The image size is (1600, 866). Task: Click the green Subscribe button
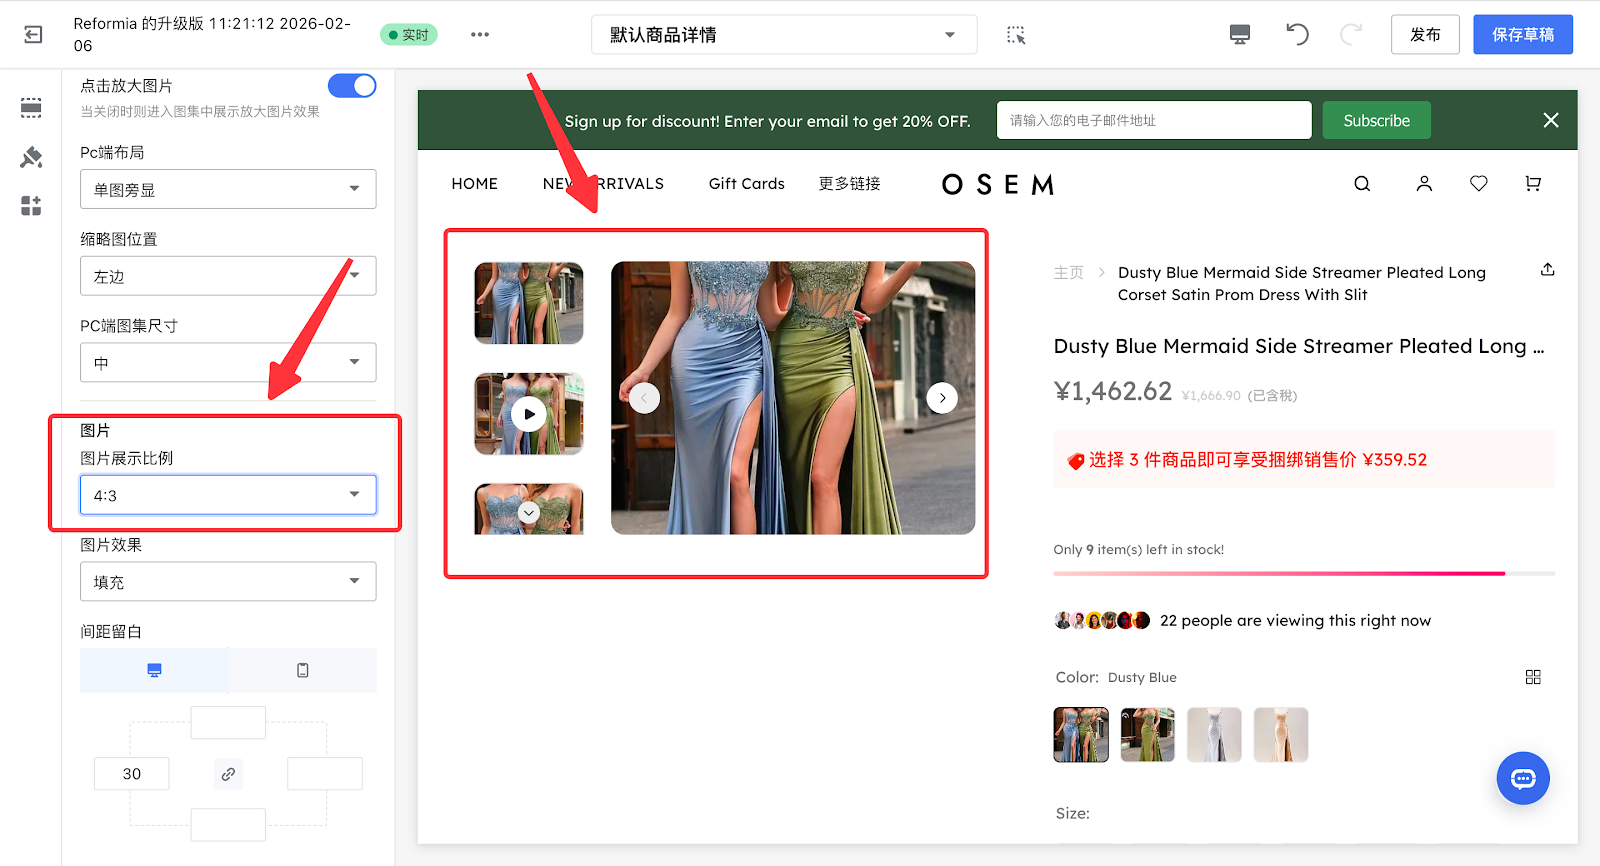tap(1376, 121)
